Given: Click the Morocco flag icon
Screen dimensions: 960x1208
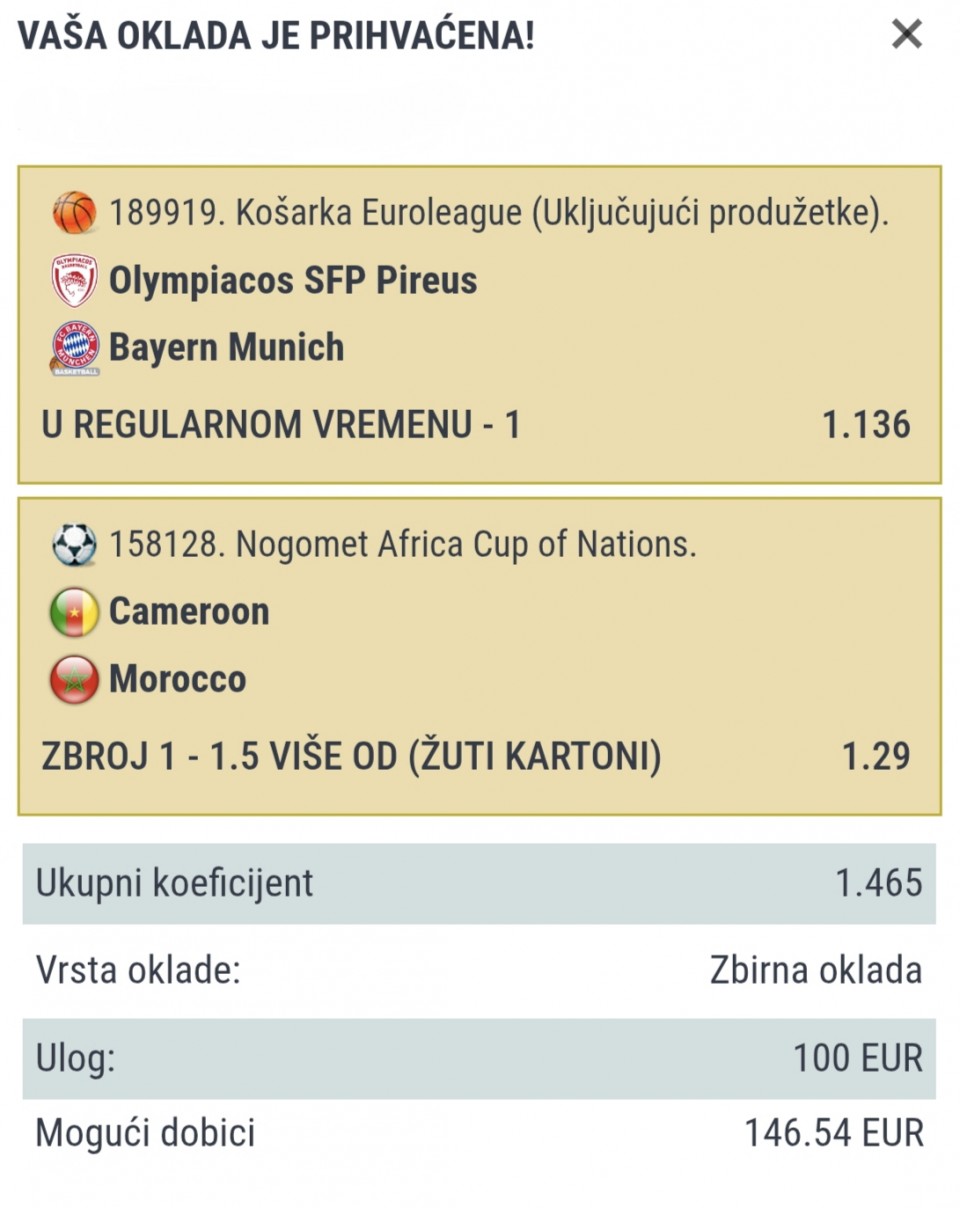Looking at the screenshot, I should pyautogui.click(x=74, y=680).
